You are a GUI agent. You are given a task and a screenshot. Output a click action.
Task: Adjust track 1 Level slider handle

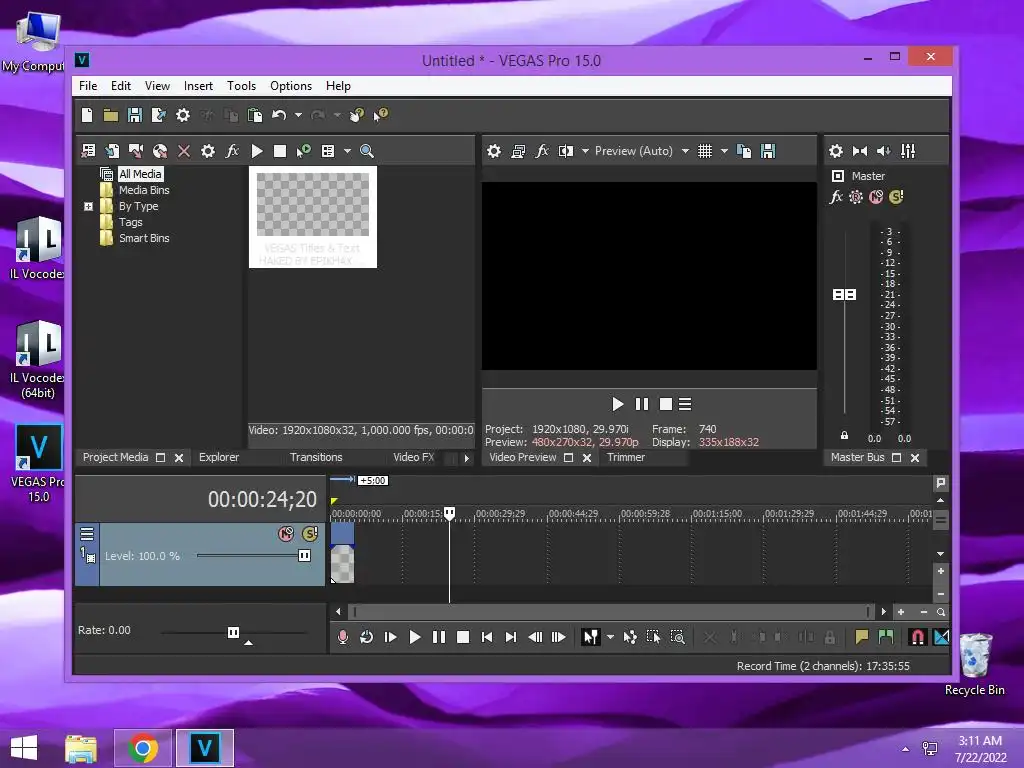[304, 556]
